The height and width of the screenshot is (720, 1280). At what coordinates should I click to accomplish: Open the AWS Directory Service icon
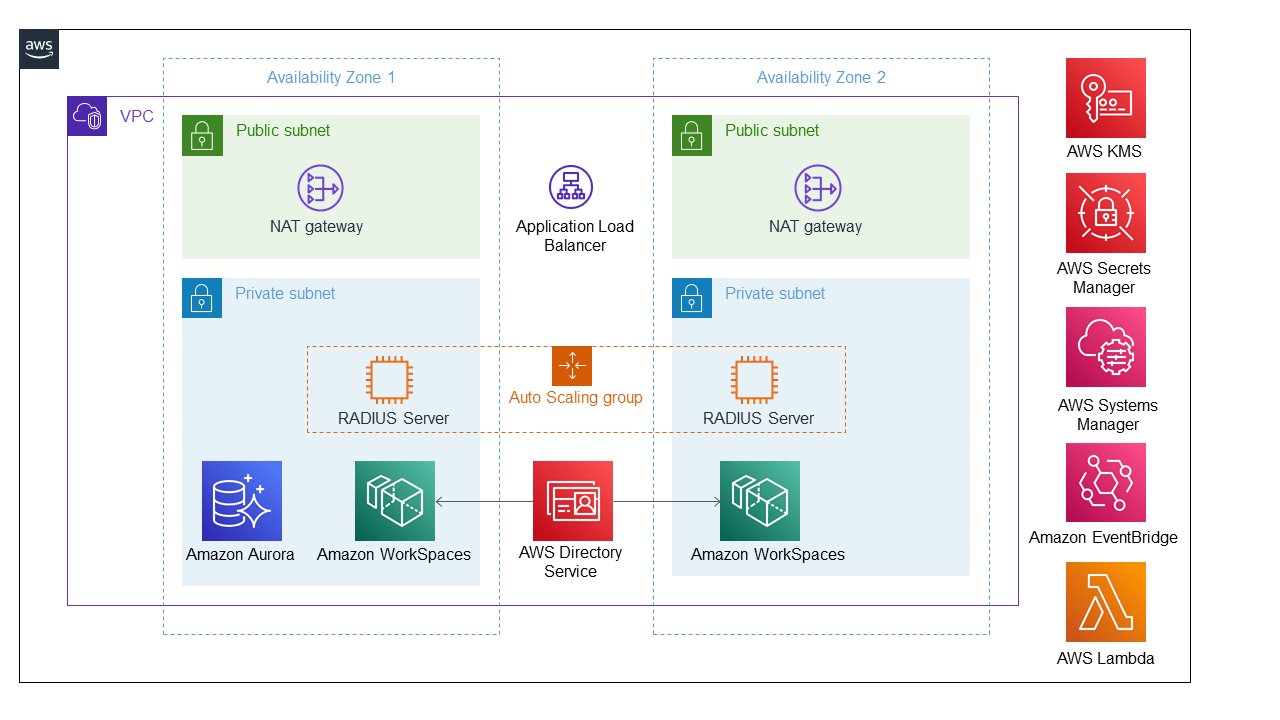point(572,500)
